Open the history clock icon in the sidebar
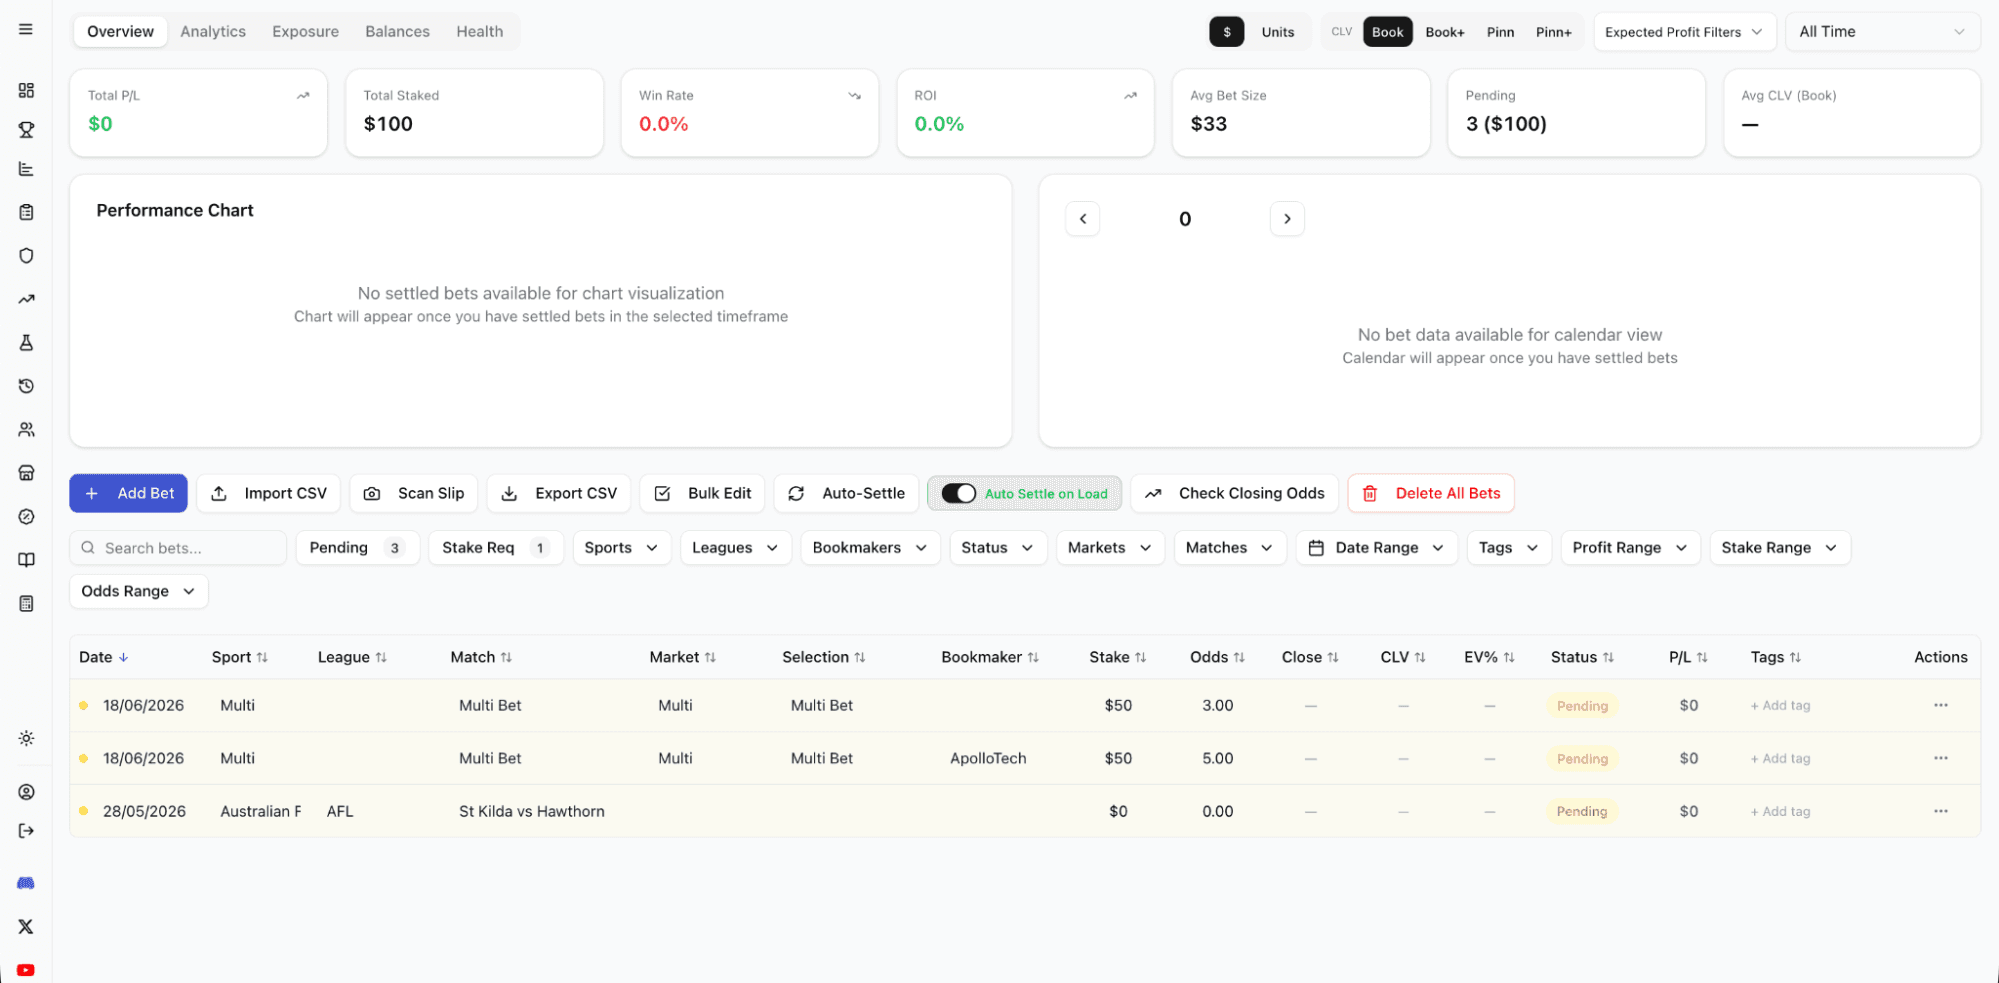1999x983 pixels. 26,386
